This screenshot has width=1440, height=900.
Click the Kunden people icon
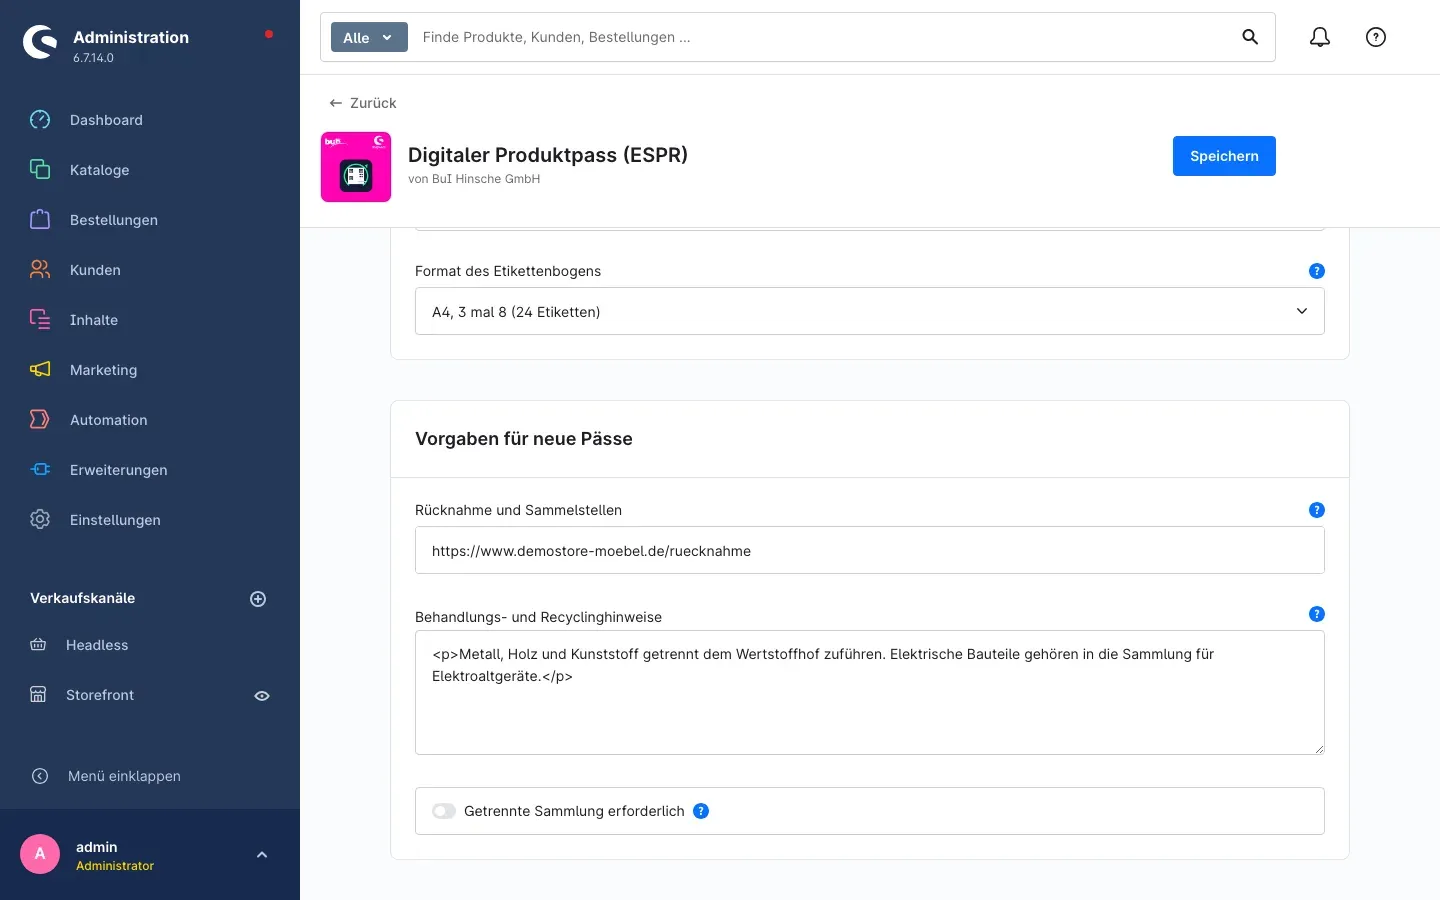point(40,270)
